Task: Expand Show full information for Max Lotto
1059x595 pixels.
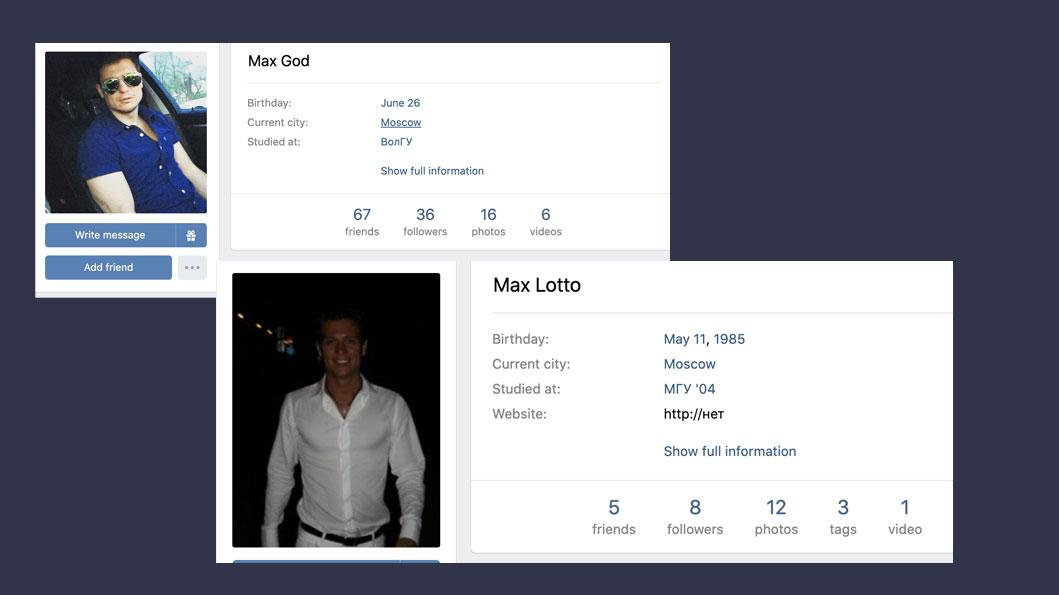Action: [729, 451]
